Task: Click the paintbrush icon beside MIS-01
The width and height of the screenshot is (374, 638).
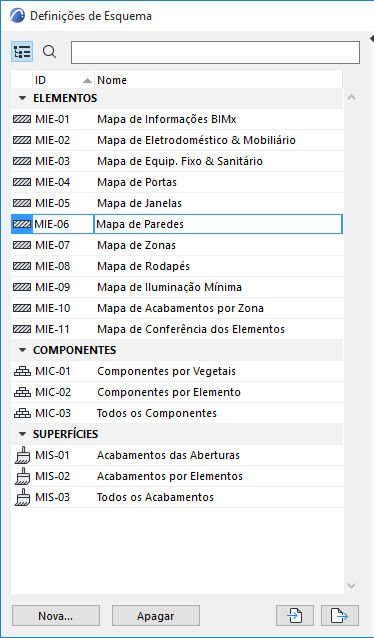Action: [21, 455]
